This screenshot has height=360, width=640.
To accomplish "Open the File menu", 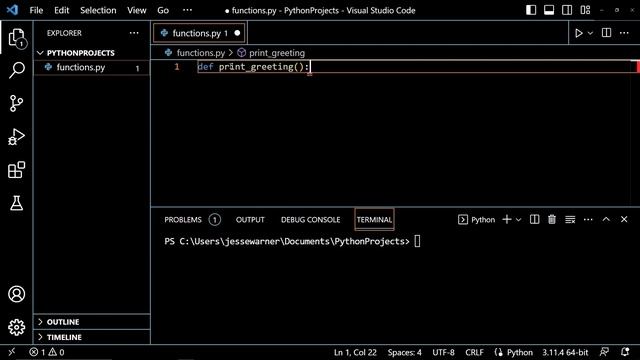I will point(36,10).
